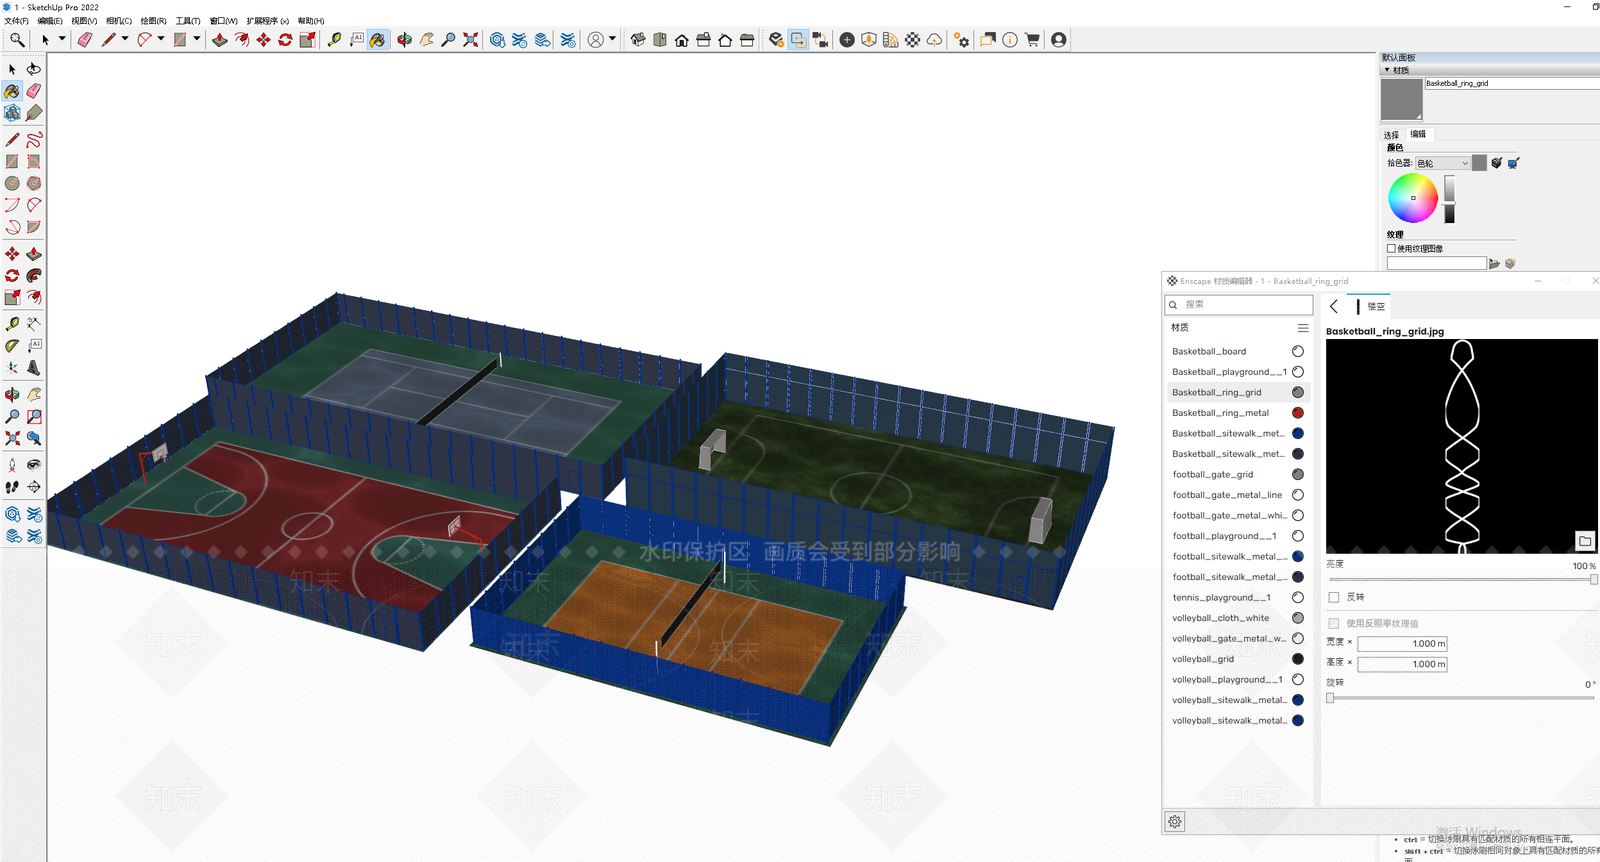Activate the Walk tool with footprints icon

click(12, 487)
